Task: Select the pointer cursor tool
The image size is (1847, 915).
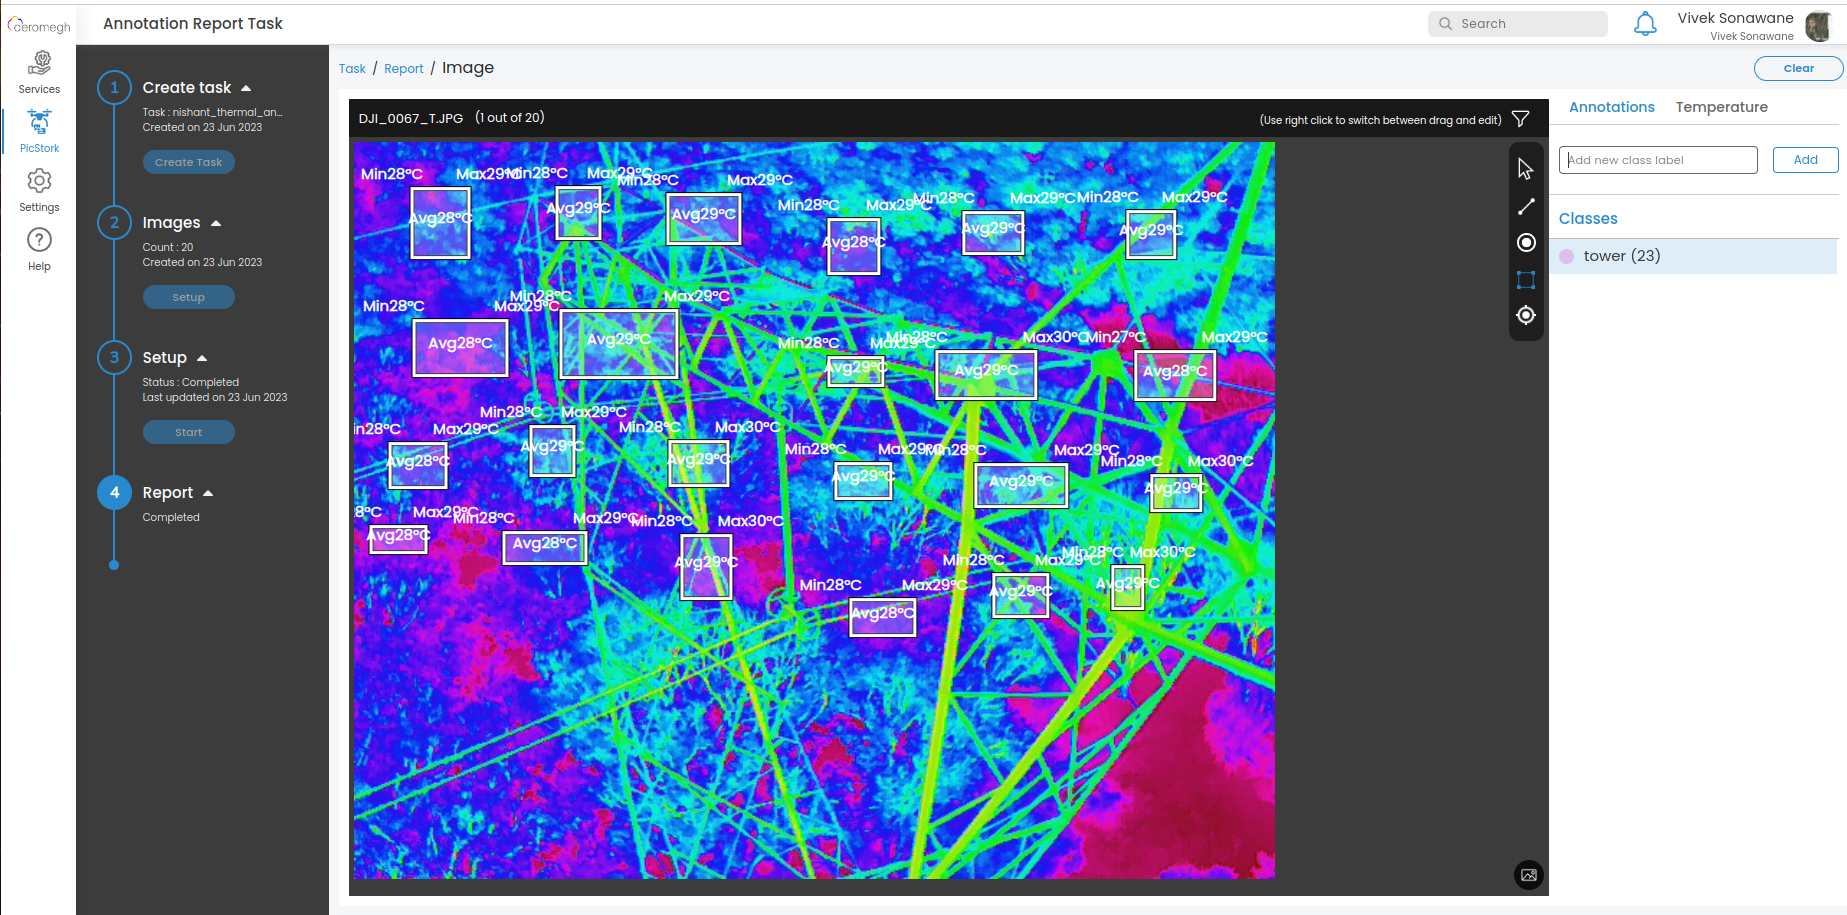Action: click(x=1525, y=169)
